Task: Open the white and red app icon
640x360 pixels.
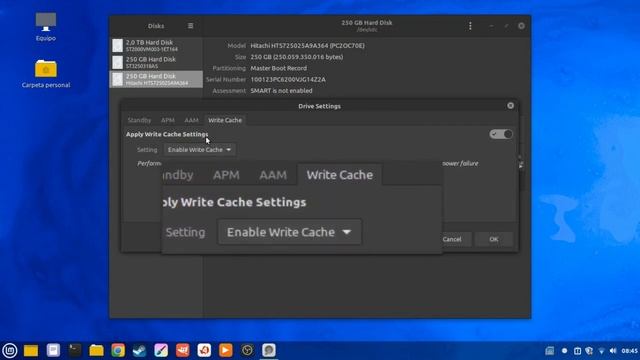Action: tap(204, 350)
